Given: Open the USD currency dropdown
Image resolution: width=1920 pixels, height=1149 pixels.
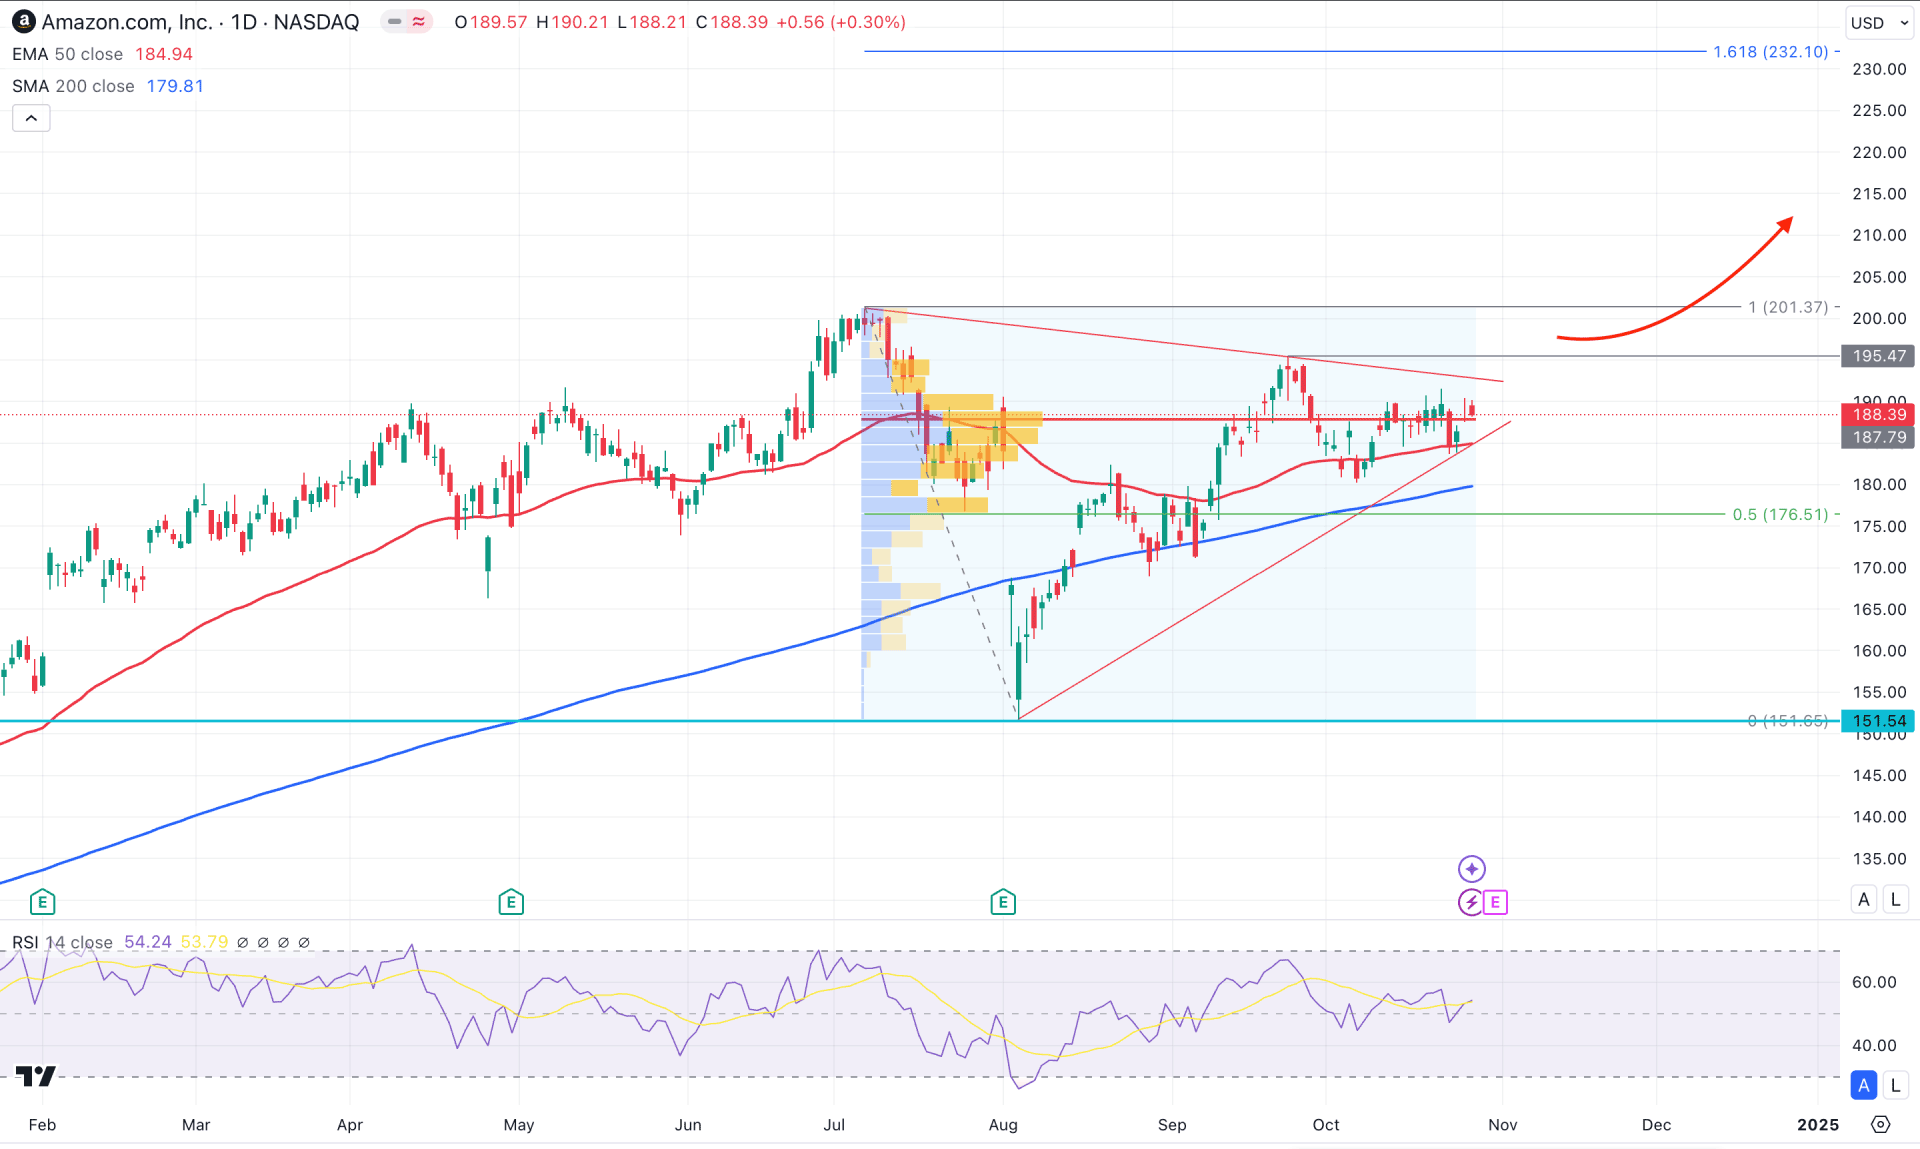Looking at the screenshot, I should pyautogui.click(x=1879, y=22).
